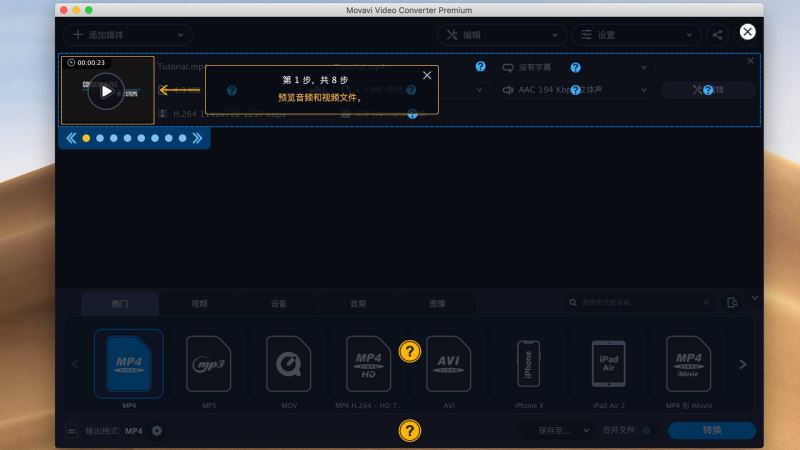The width and height of the screenshot is (800, 450).
Task: Switch to the 热门 popular tab
Action: pos(120,304)
